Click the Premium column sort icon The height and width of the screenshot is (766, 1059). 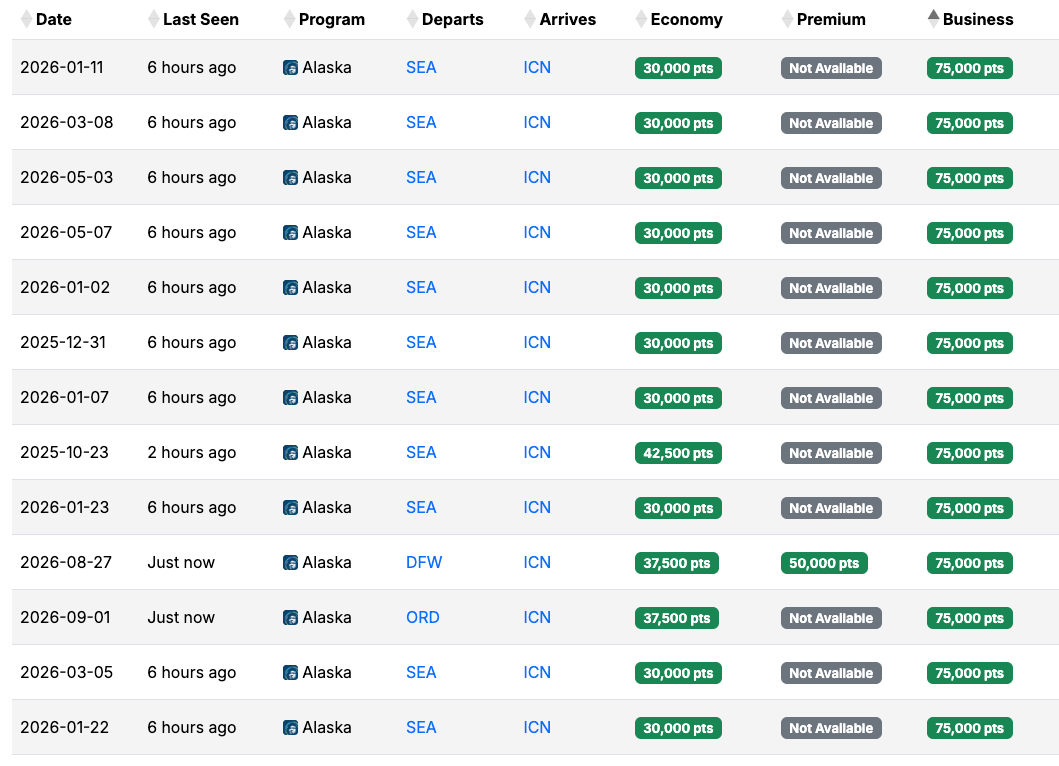click(x=788, y=19)
